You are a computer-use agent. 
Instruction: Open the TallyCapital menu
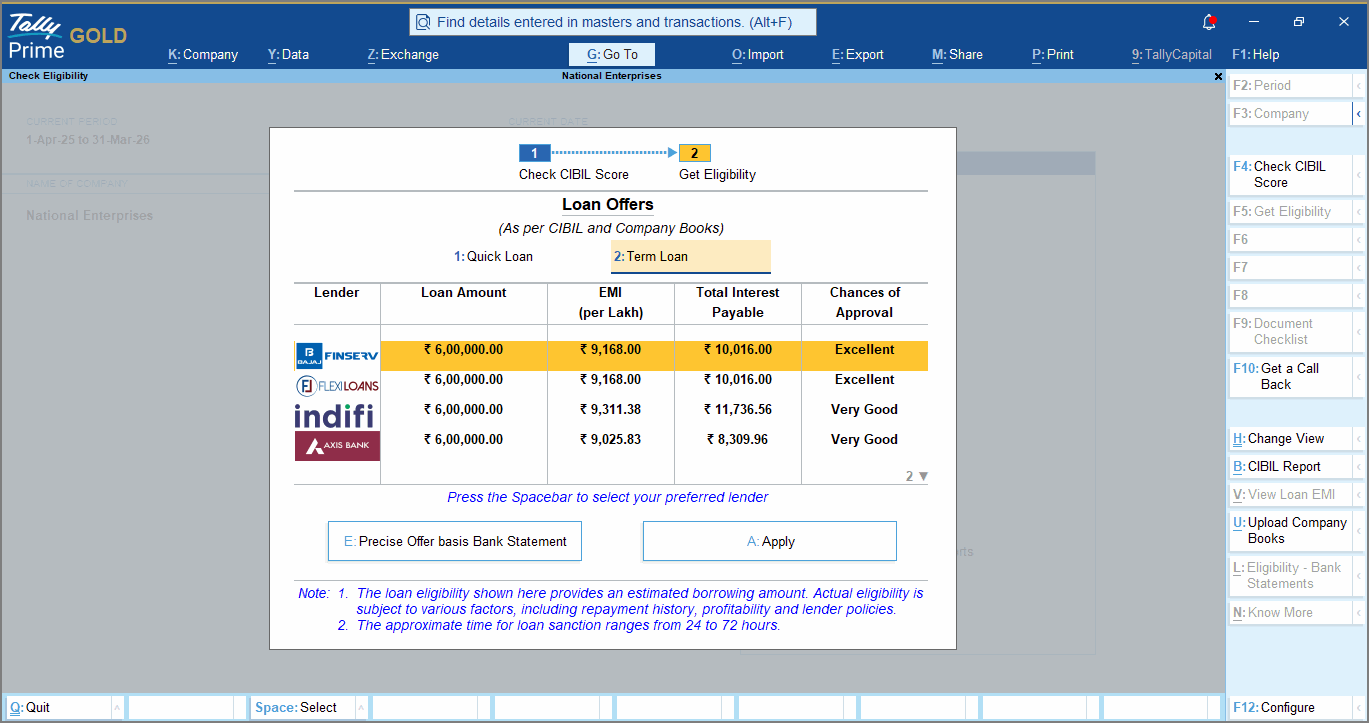pyautogui.click(x=1171, y=54)
